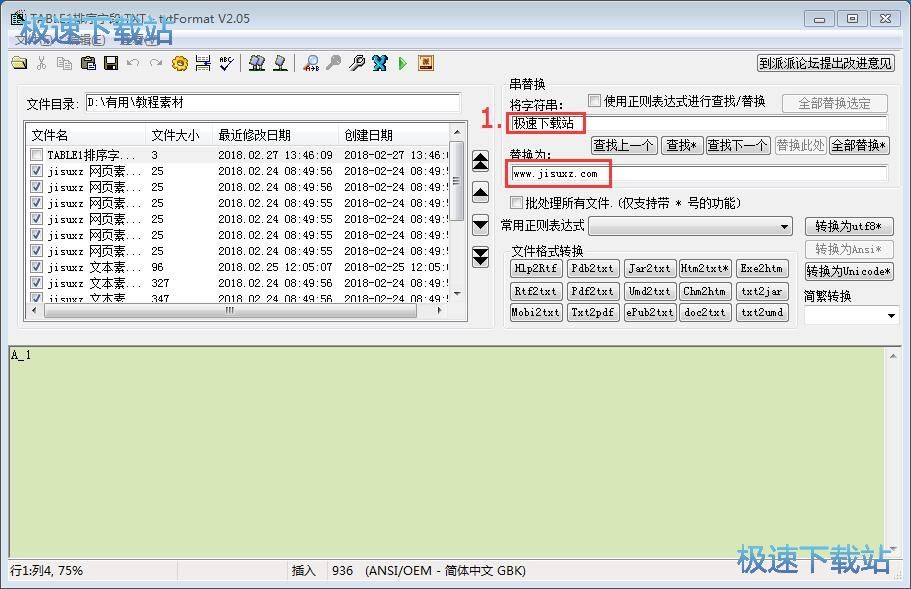The width and height of the screenshot is (911, 589).
Task: Click the merge lines toolbar icon
Action: coord(203,63)
